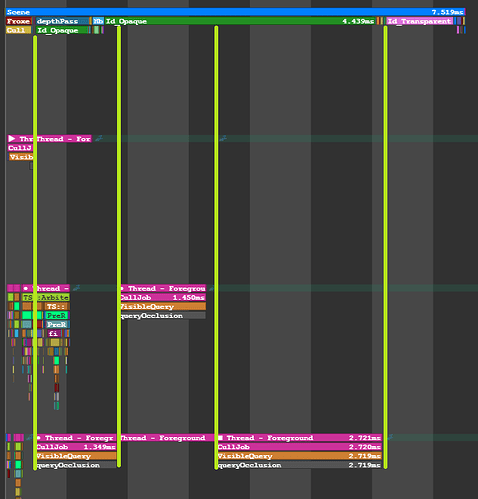Select the yellow Cull block
The width and height of the screenshot is (478, 499).
point(18,30)
